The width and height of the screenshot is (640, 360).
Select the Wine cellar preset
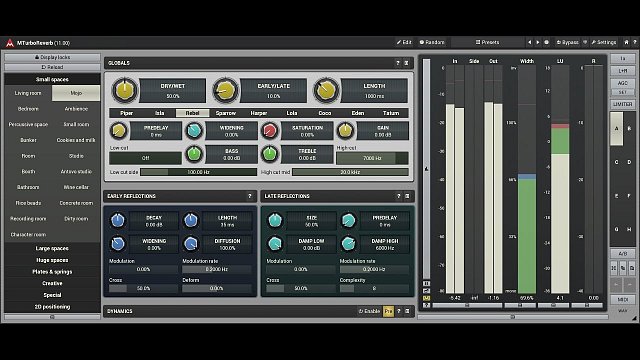(x=76, y=187)
